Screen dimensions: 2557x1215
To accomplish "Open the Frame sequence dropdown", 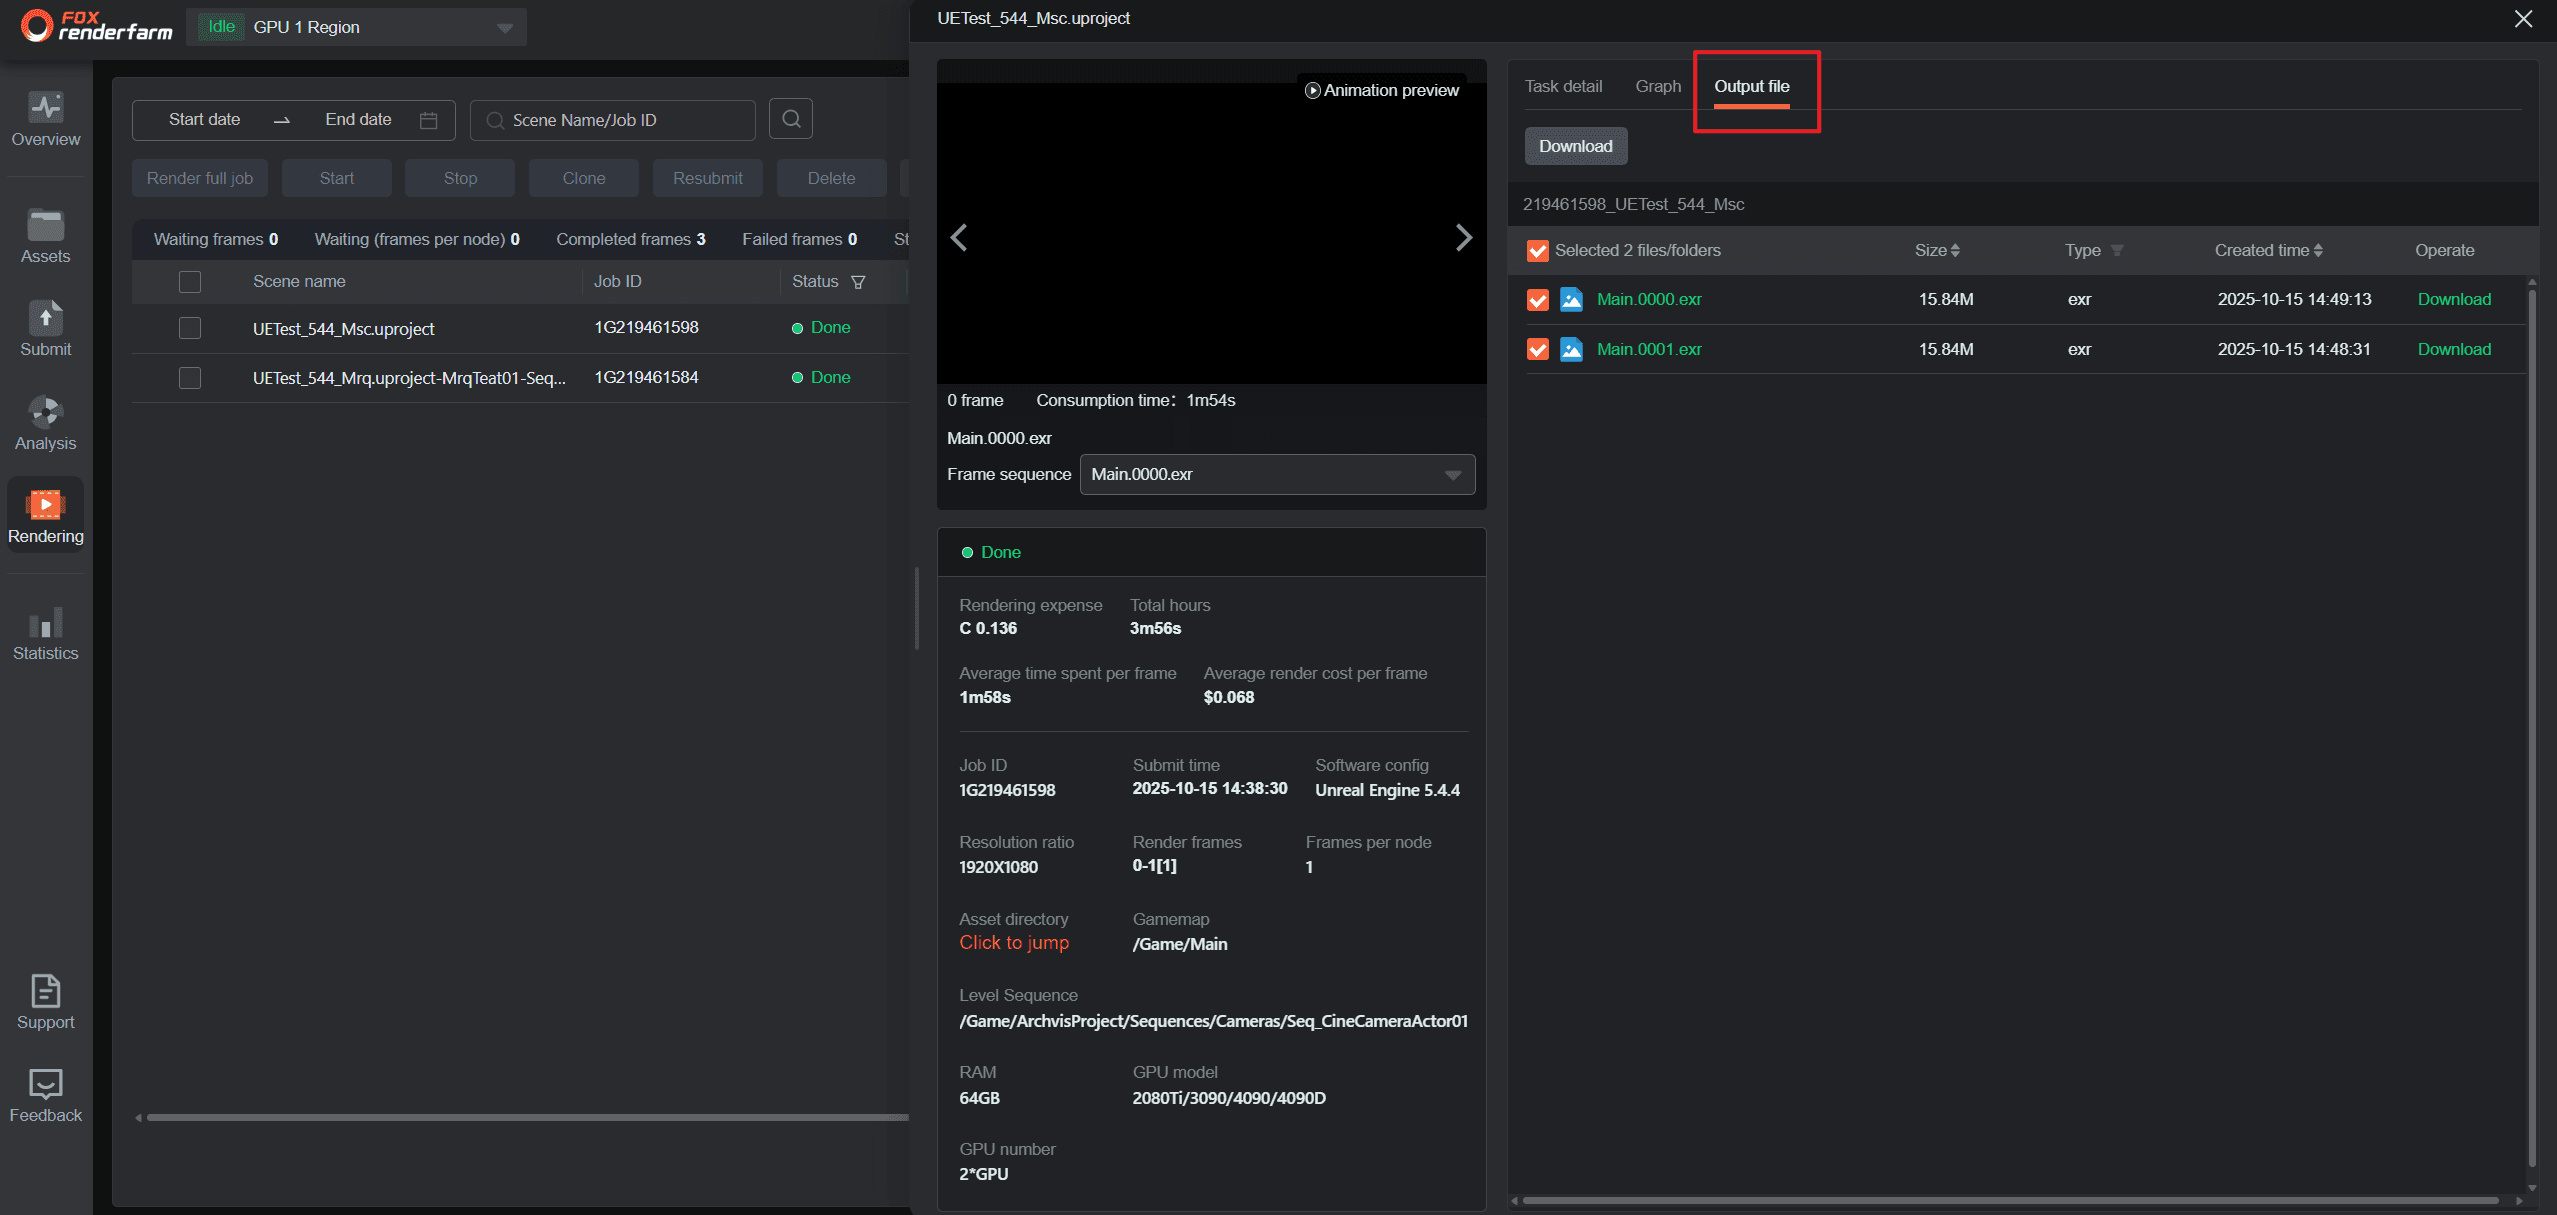I will (1276, 474).
